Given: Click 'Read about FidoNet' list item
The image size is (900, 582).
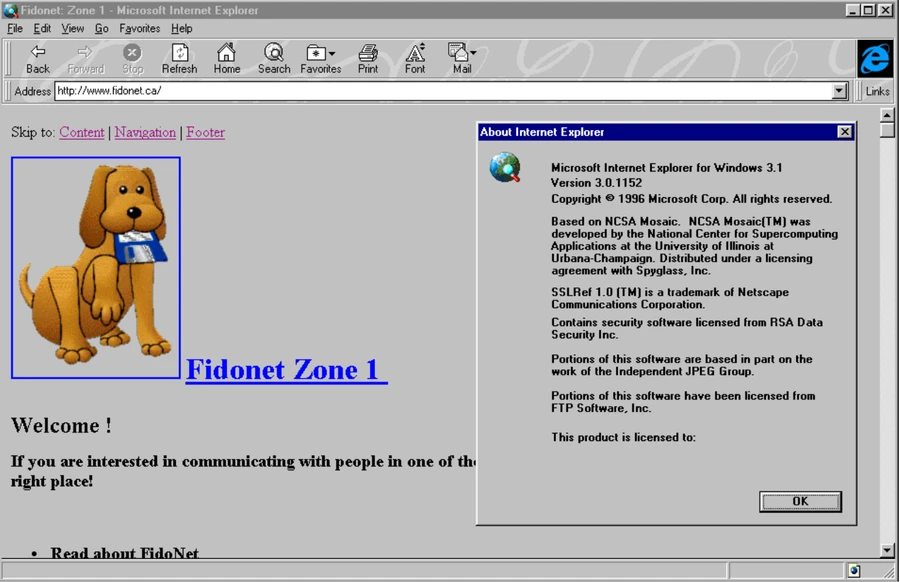Looking at the screenshot, I should (125, 553).
